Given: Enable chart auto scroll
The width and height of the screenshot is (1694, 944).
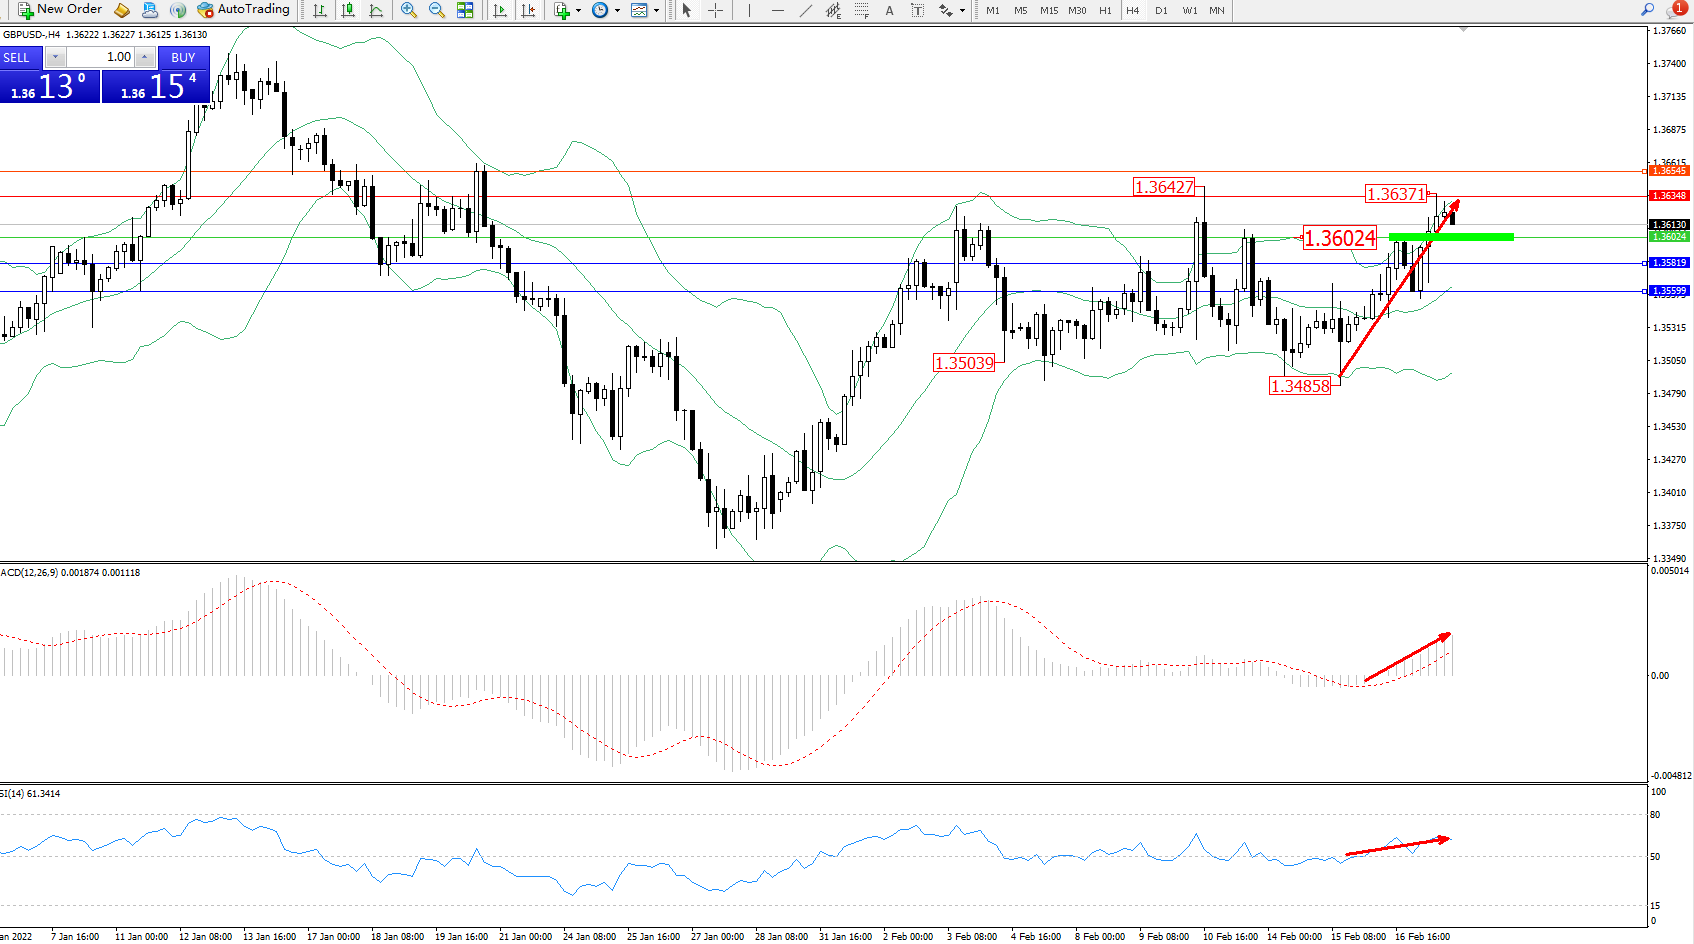Looking at the screenshot, I should (500, 10).
